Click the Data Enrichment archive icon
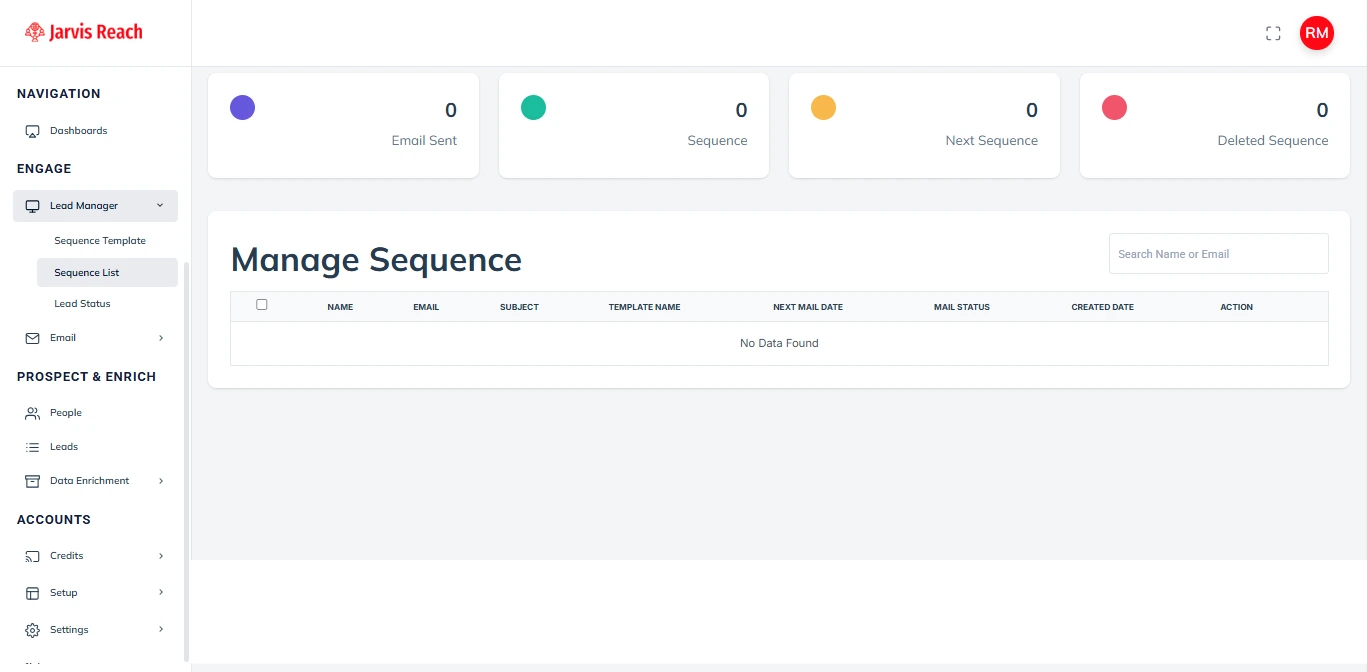Viewport: 1367px width, 672px height. pyautogui.click(x=32, y=481)
